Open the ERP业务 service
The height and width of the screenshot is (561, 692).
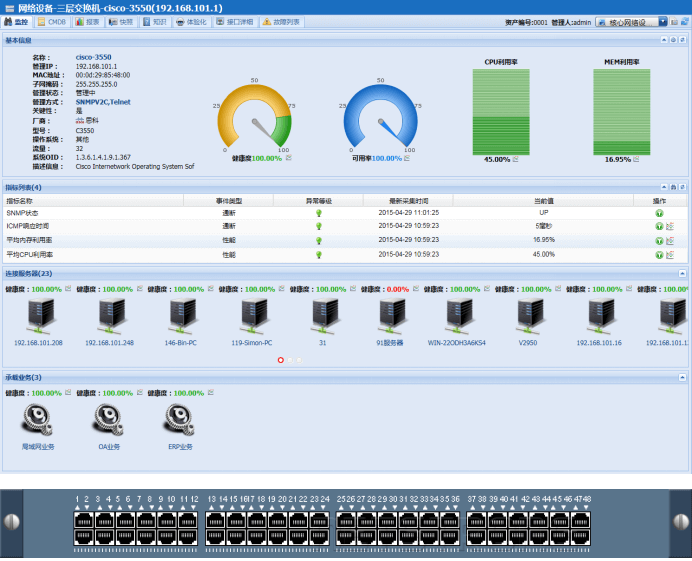click(x=180, y=427)
